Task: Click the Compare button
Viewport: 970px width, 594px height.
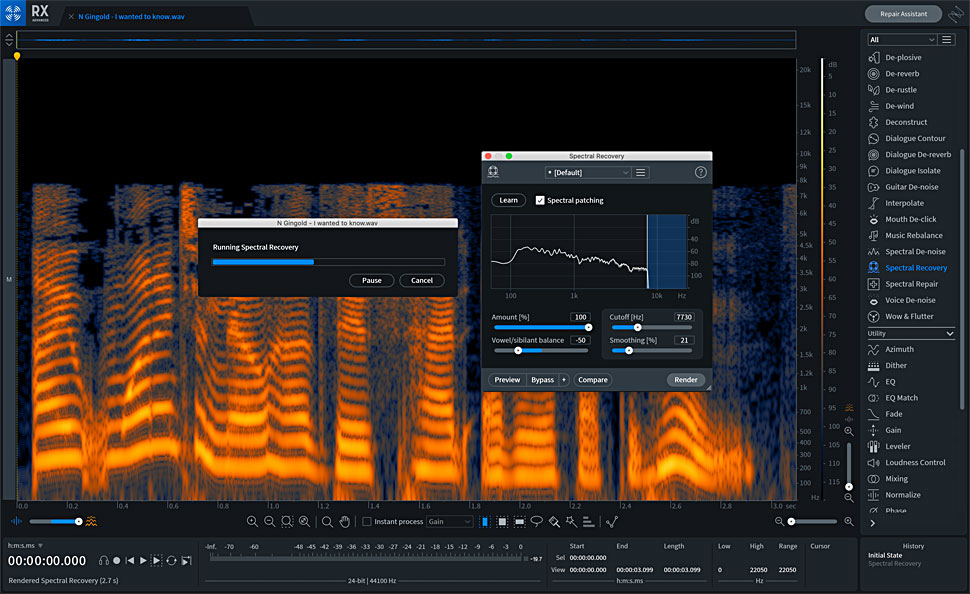Action: click(x=593, y=380)
